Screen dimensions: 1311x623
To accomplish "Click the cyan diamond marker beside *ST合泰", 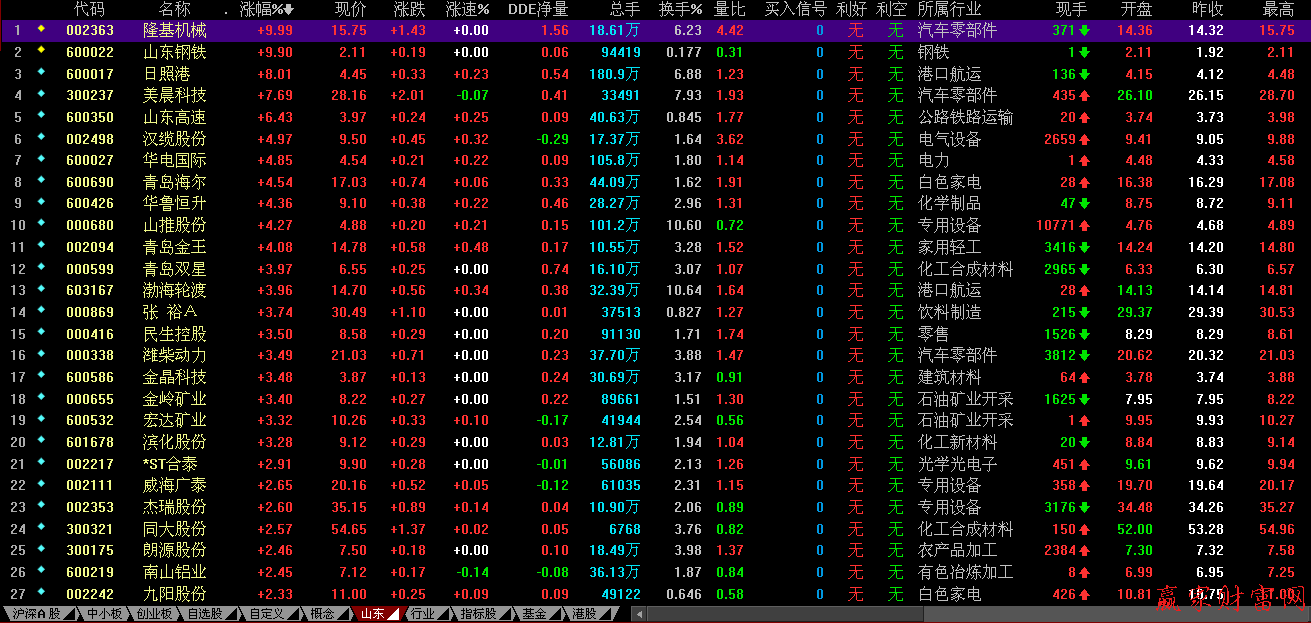I will pyautogui.click(x=41, y=463).
